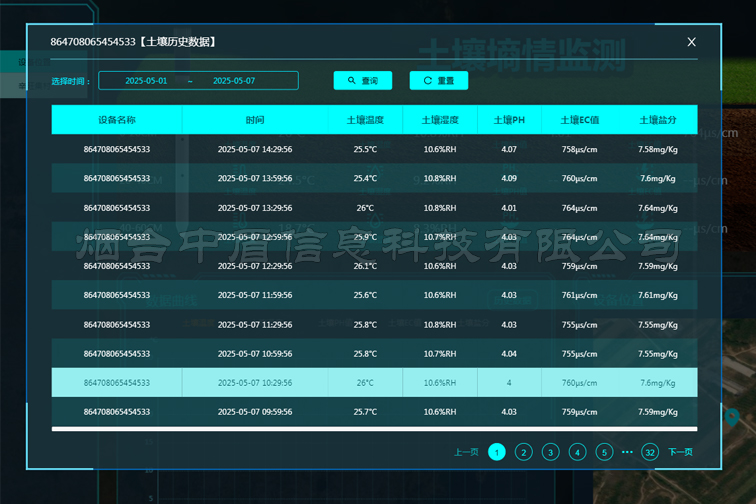Click 时间 column header
This screenshot has width=756, height=504.
click(x=255, y=120)
